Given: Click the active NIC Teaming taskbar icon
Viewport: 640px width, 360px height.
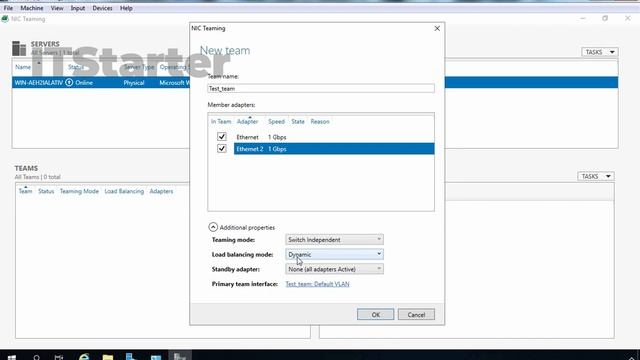Looking at the screenshot, I should pyautogui.click(x=180, y=356).
